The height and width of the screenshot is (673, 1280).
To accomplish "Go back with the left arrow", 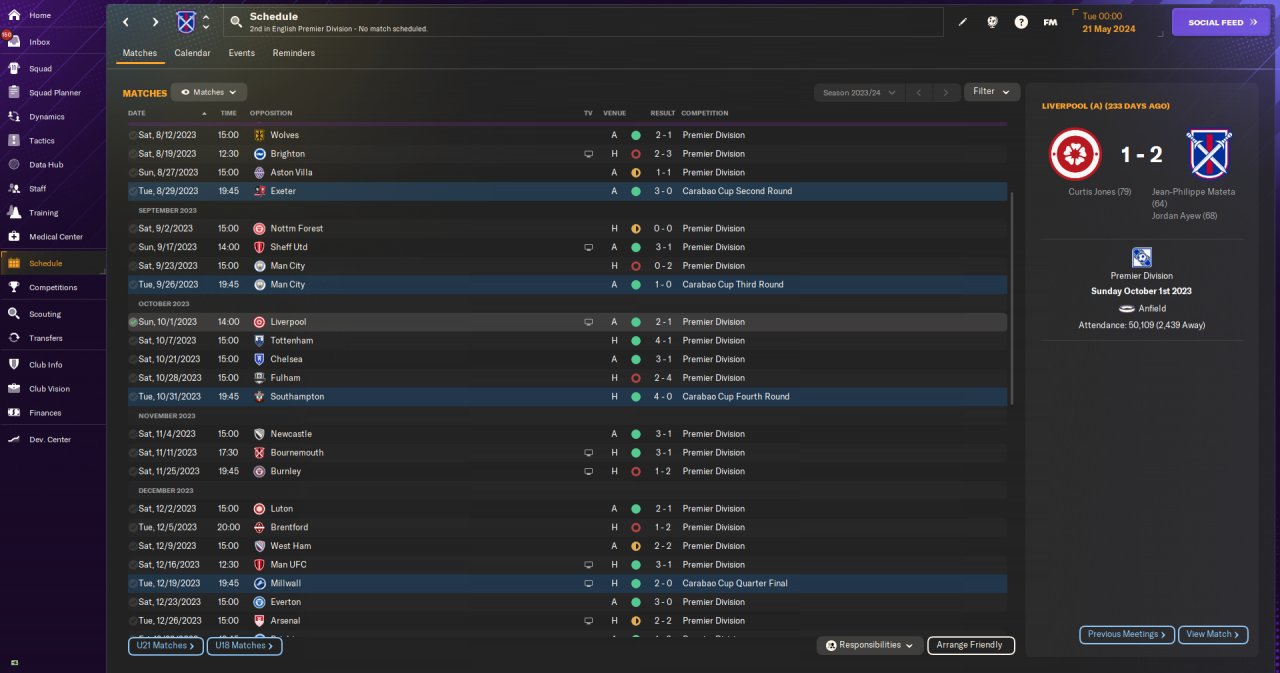I will [126, 22].
